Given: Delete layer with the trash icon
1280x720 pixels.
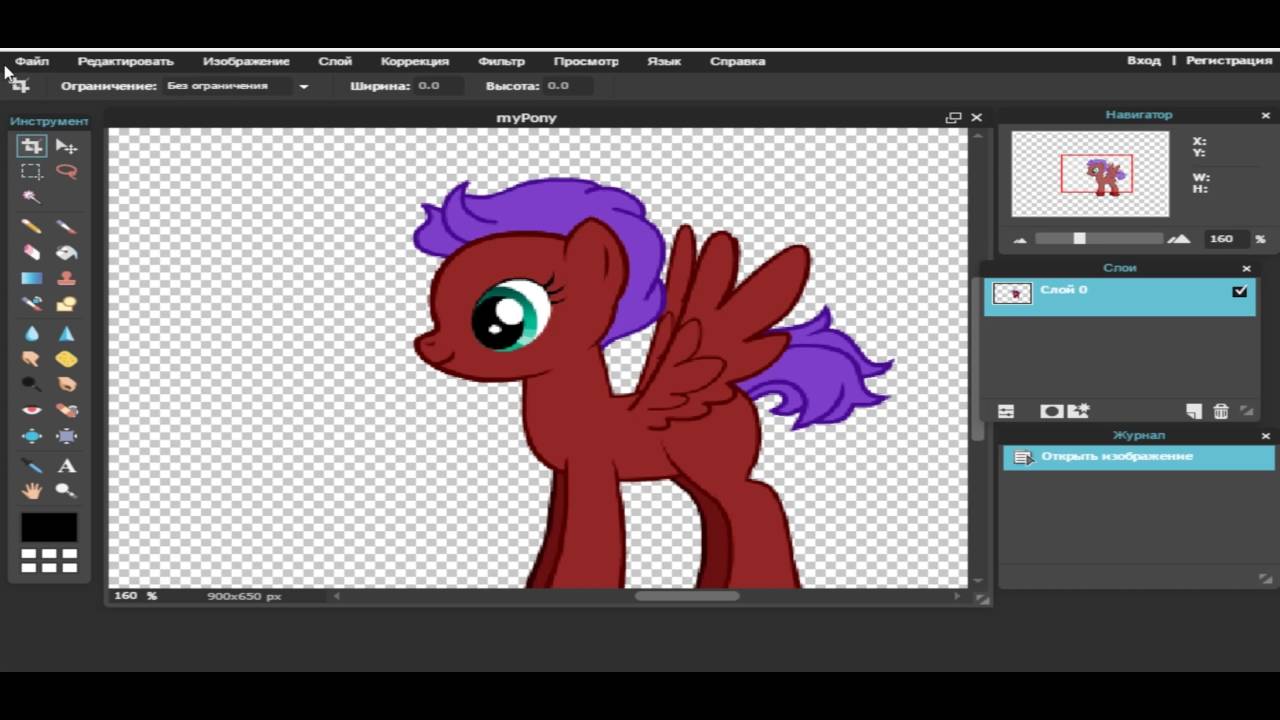Looking at the screenshot, I should (1221, 411).
